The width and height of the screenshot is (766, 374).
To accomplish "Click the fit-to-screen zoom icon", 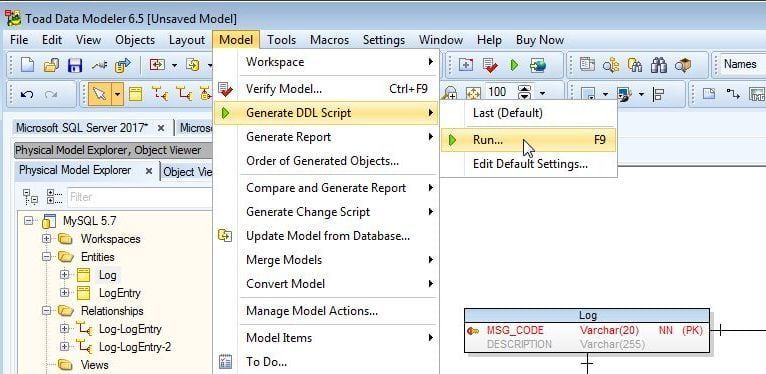I will coord(473,93).
